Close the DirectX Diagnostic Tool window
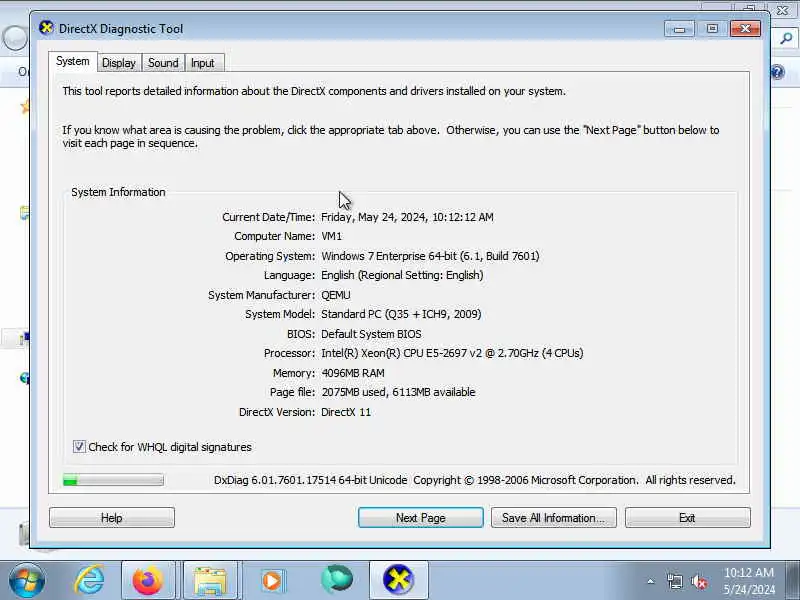This screenshot has width=800, height=600. tap(745, 29)
